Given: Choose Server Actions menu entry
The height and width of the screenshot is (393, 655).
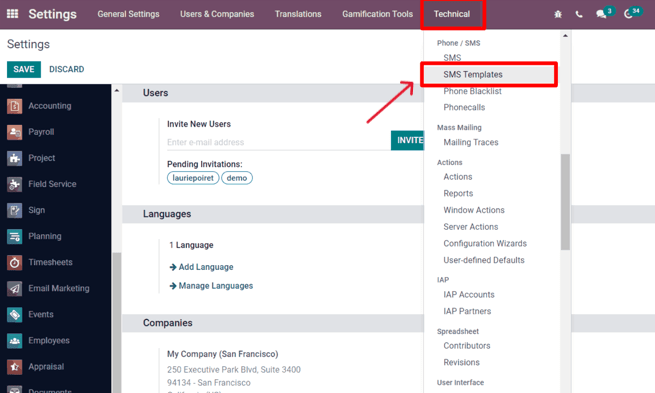Looking at the screenshot, I should (471, 227).
